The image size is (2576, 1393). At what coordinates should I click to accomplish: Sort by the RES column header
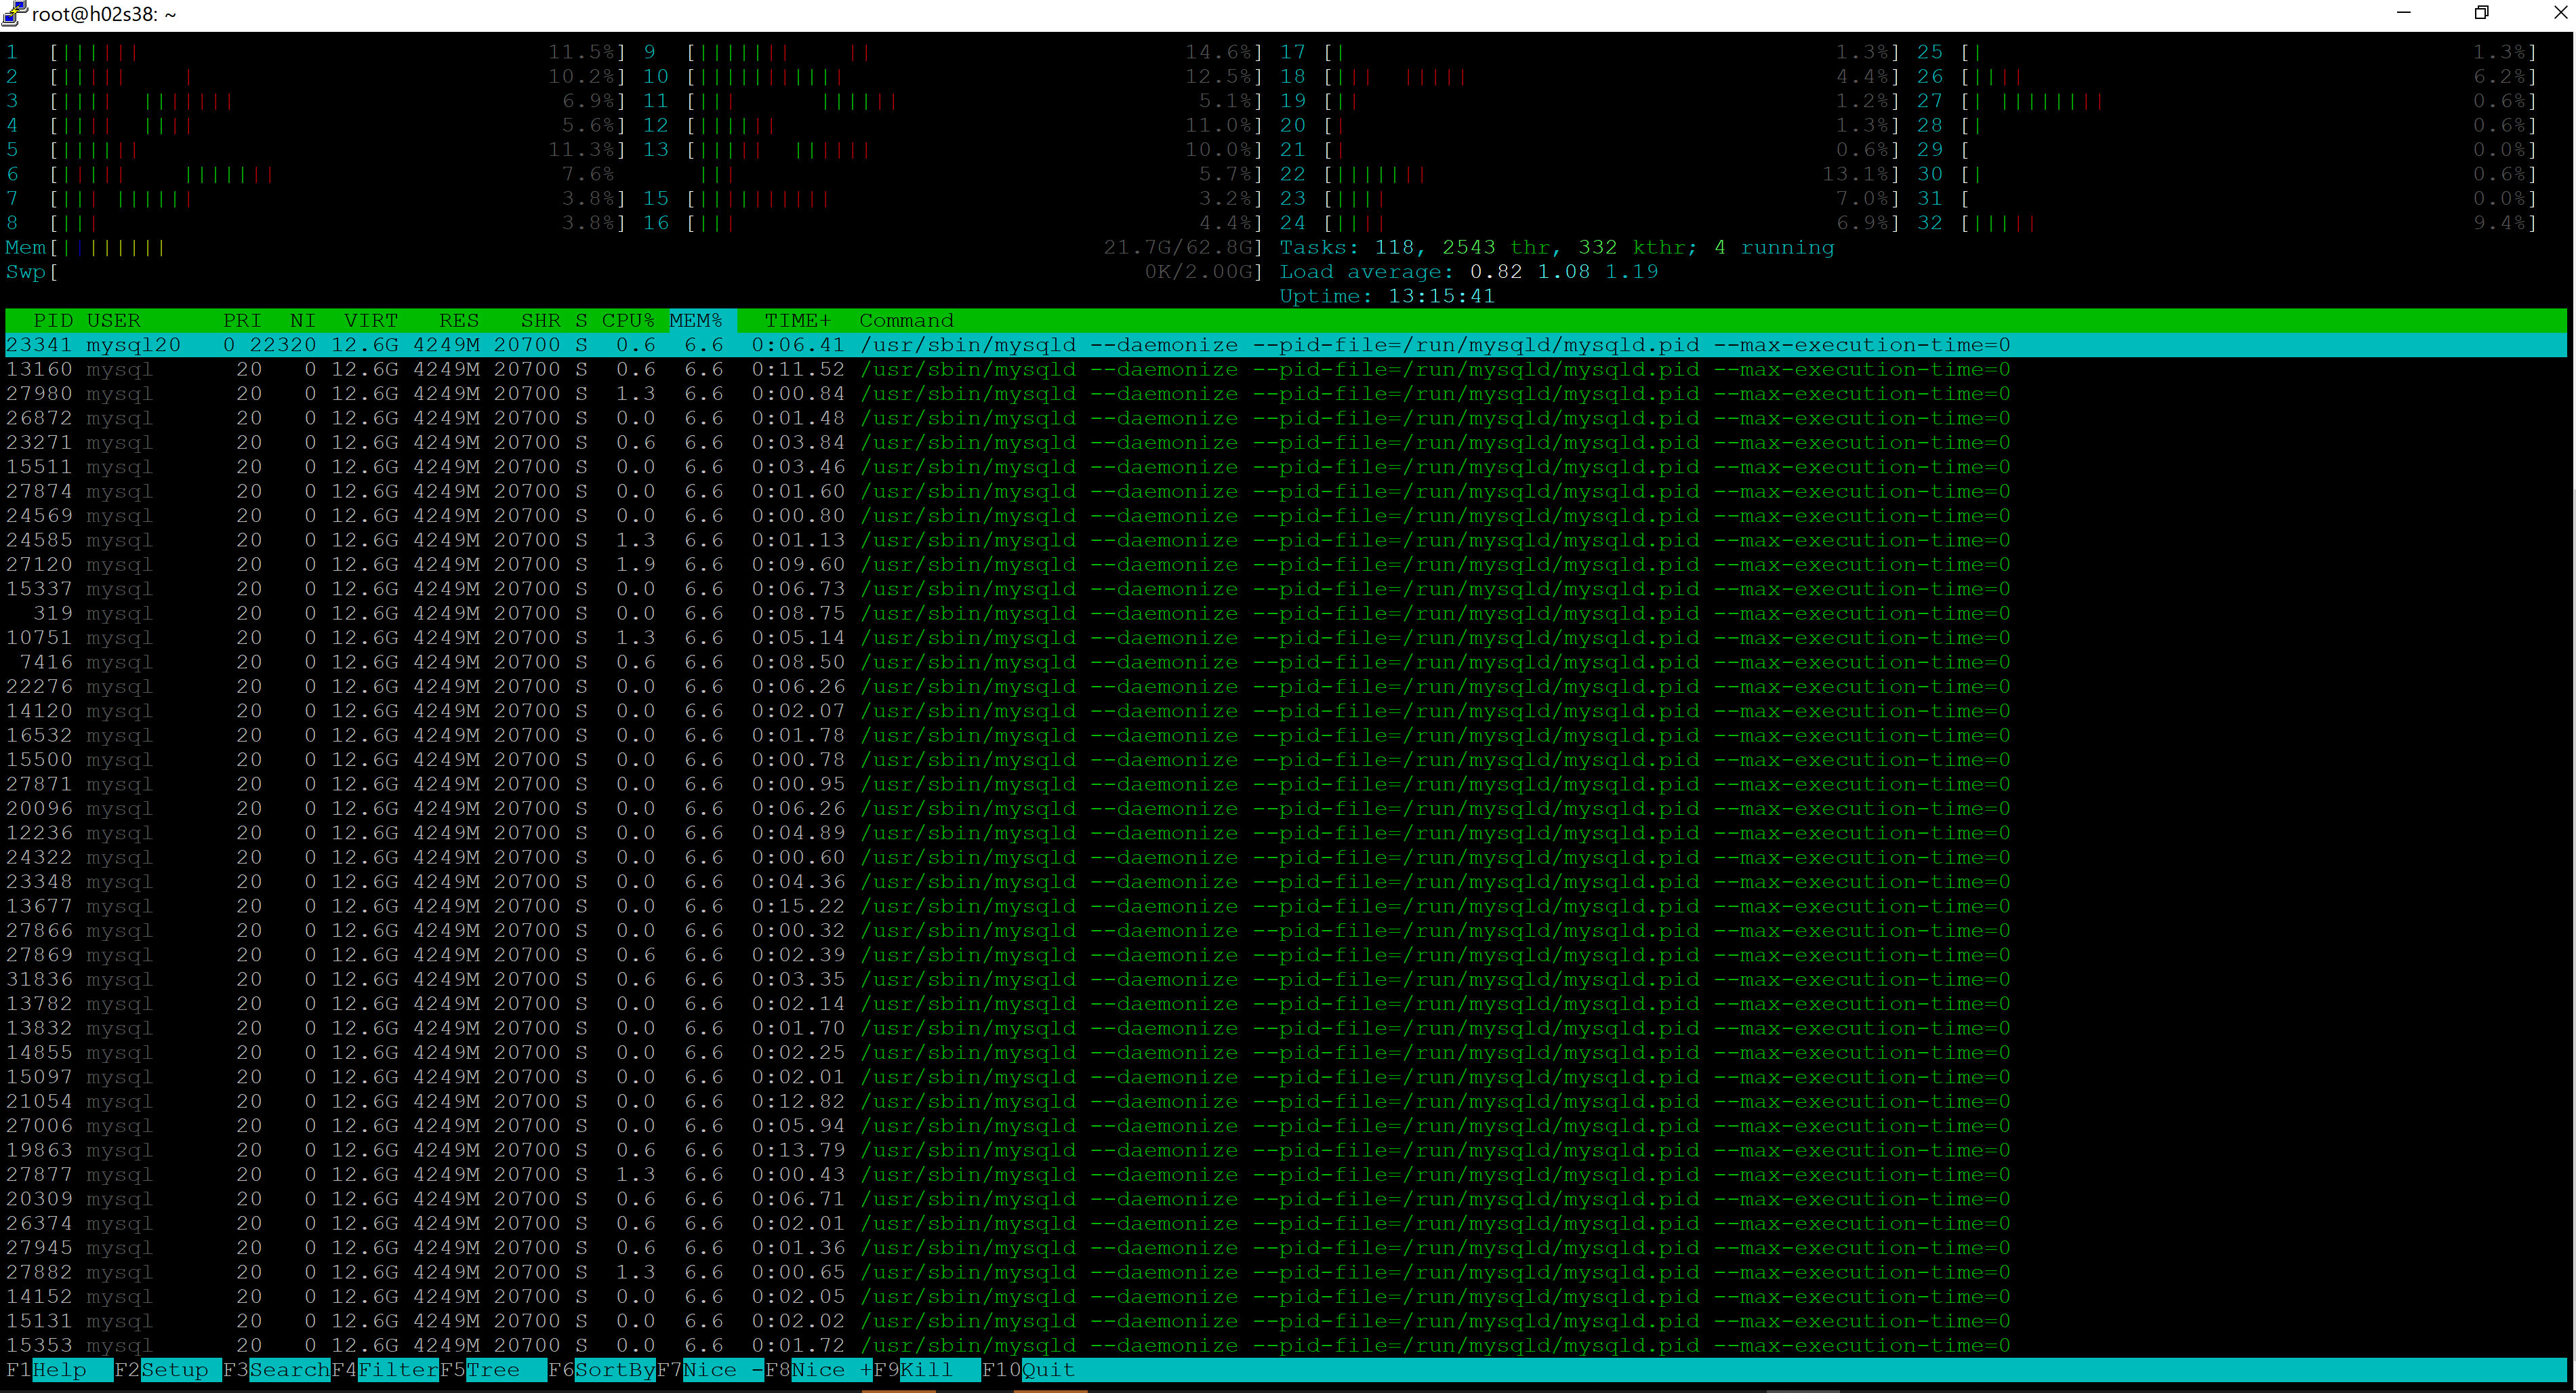[459, 321]
